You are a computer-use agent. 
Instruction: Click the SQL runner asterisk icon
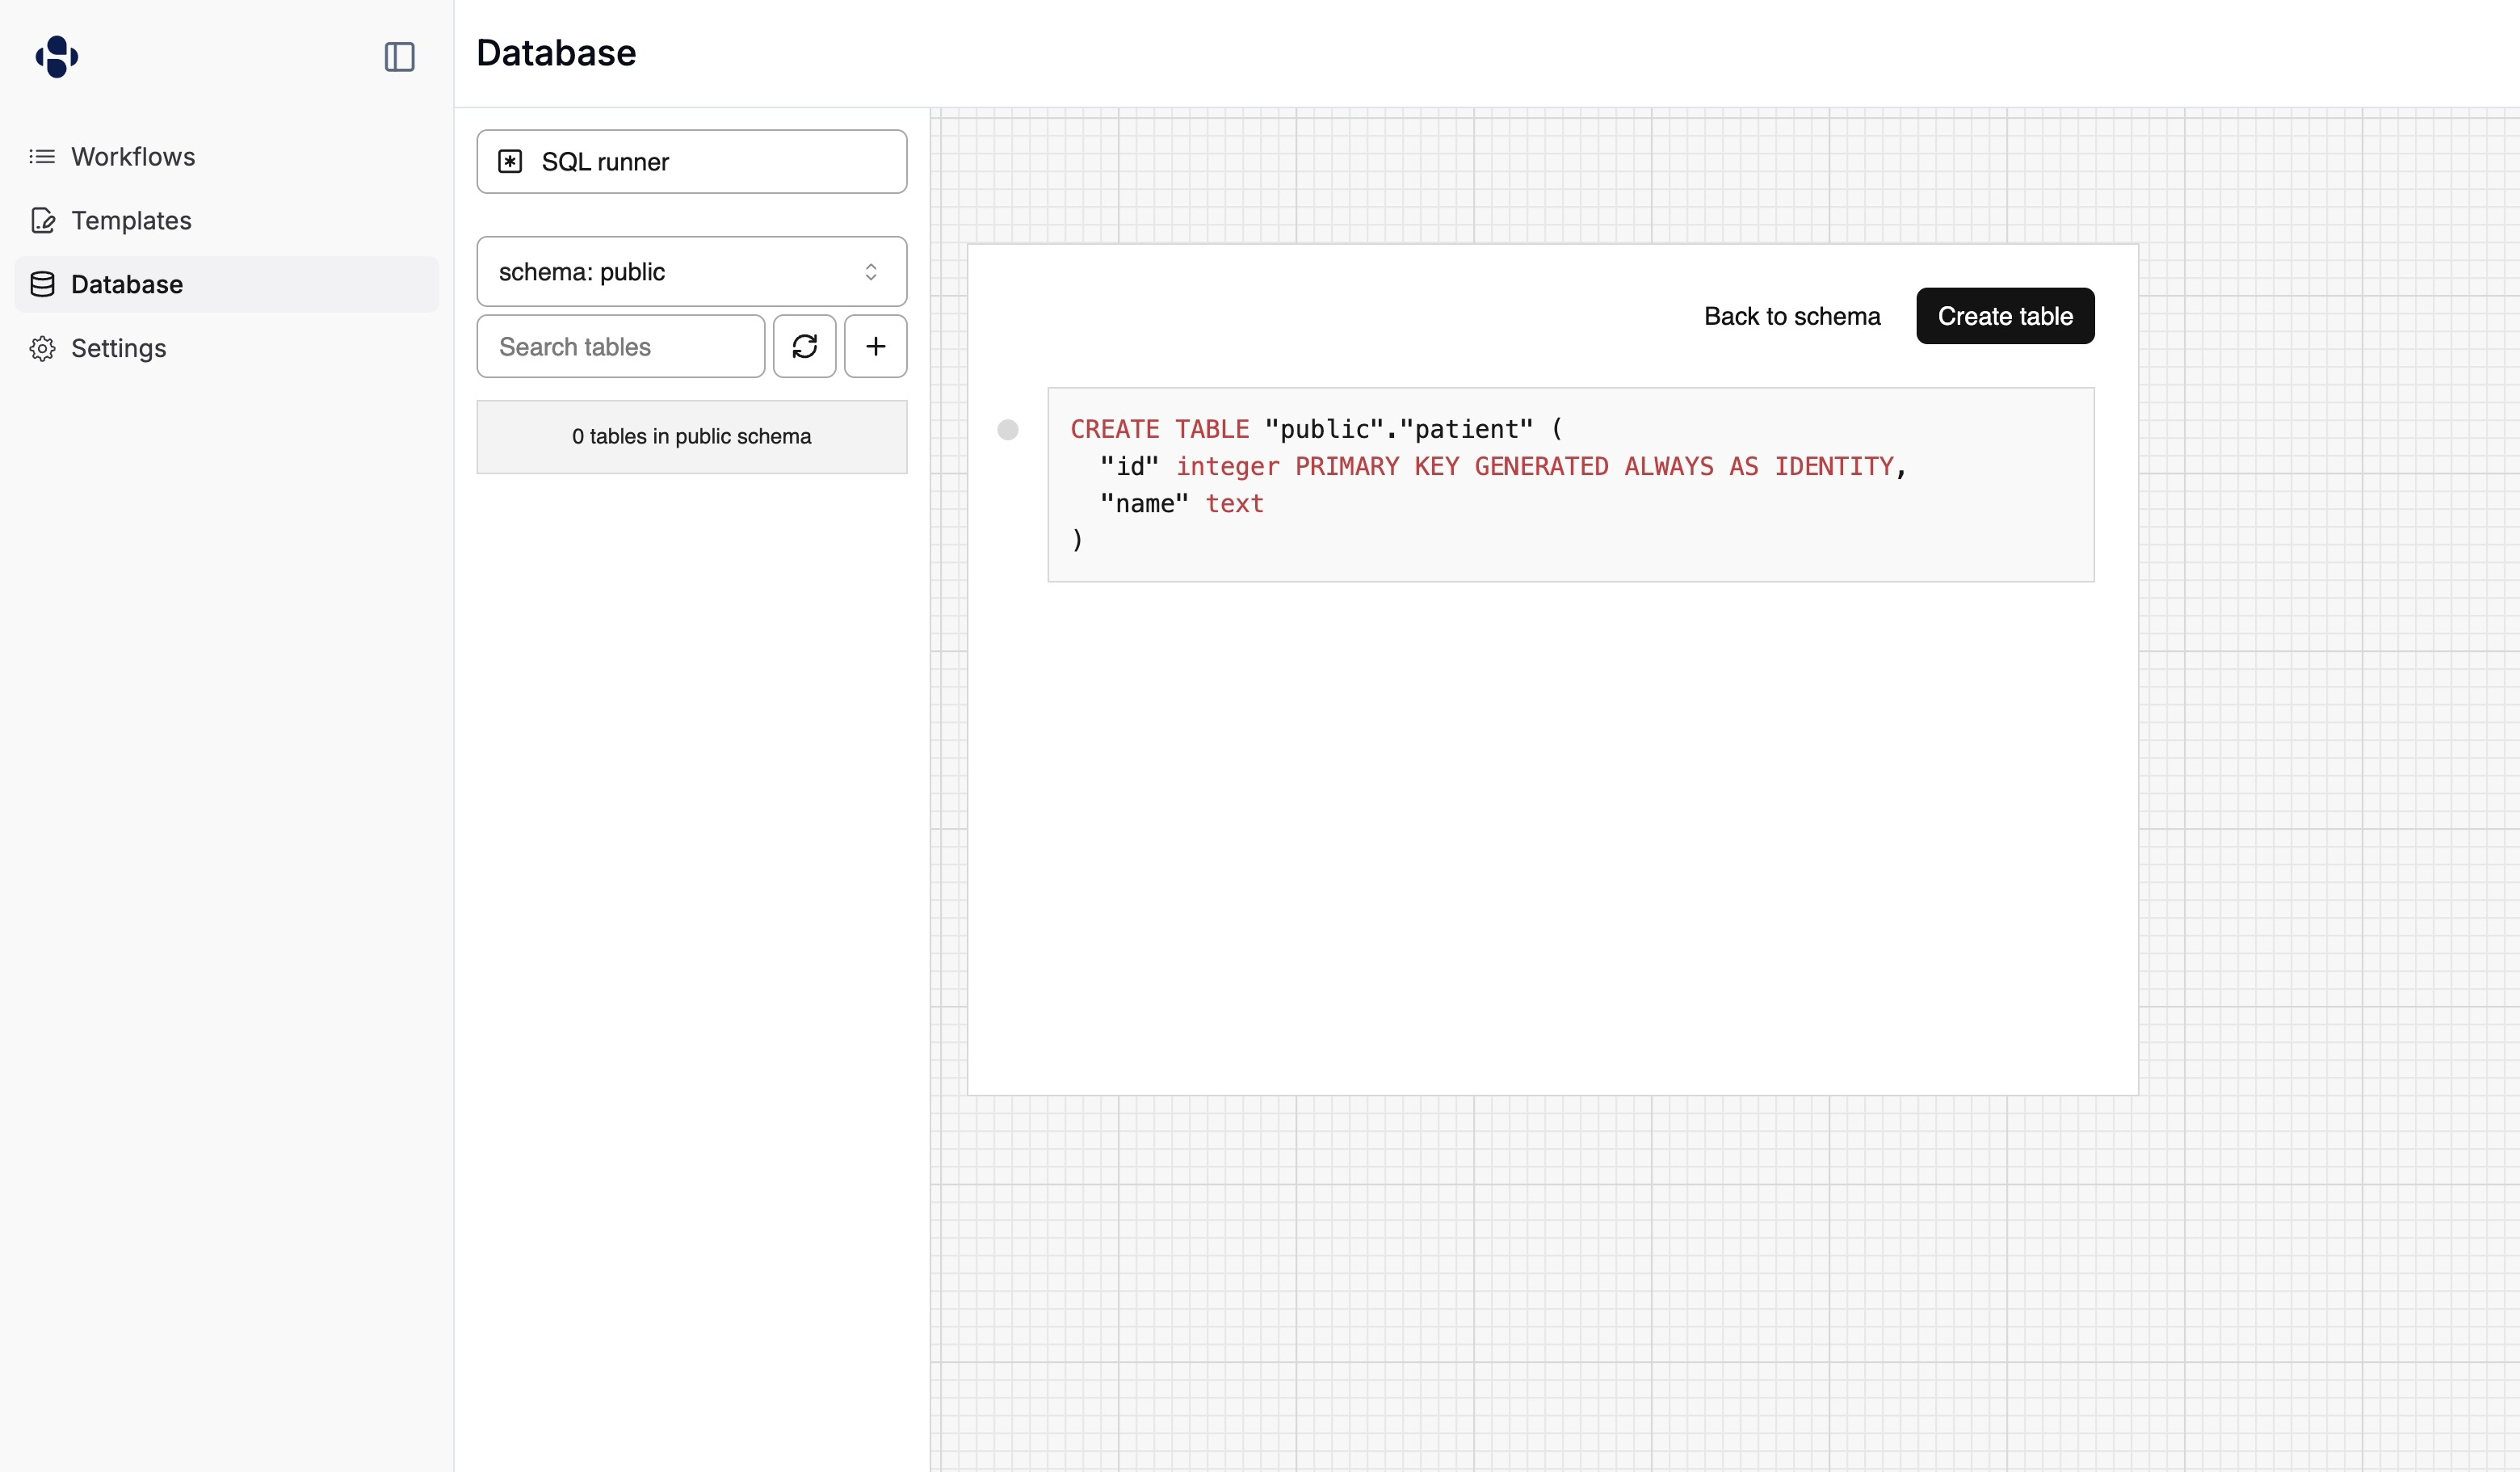click(510, 162)
